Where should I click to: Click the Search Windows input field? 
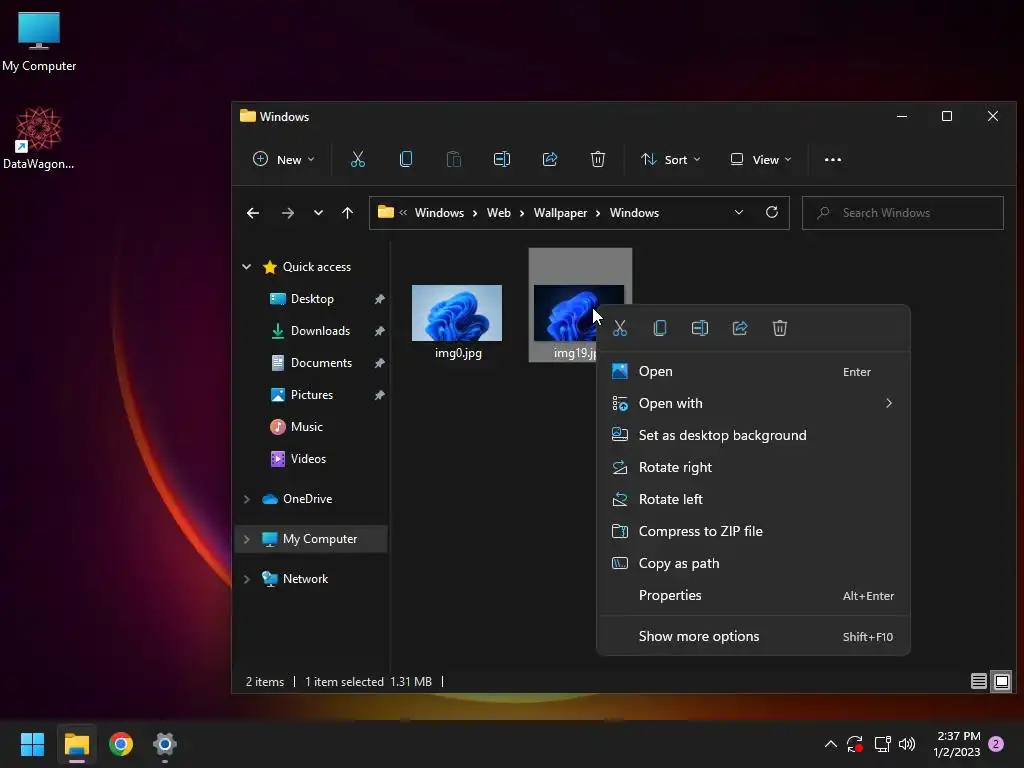[x=903, y=213]
